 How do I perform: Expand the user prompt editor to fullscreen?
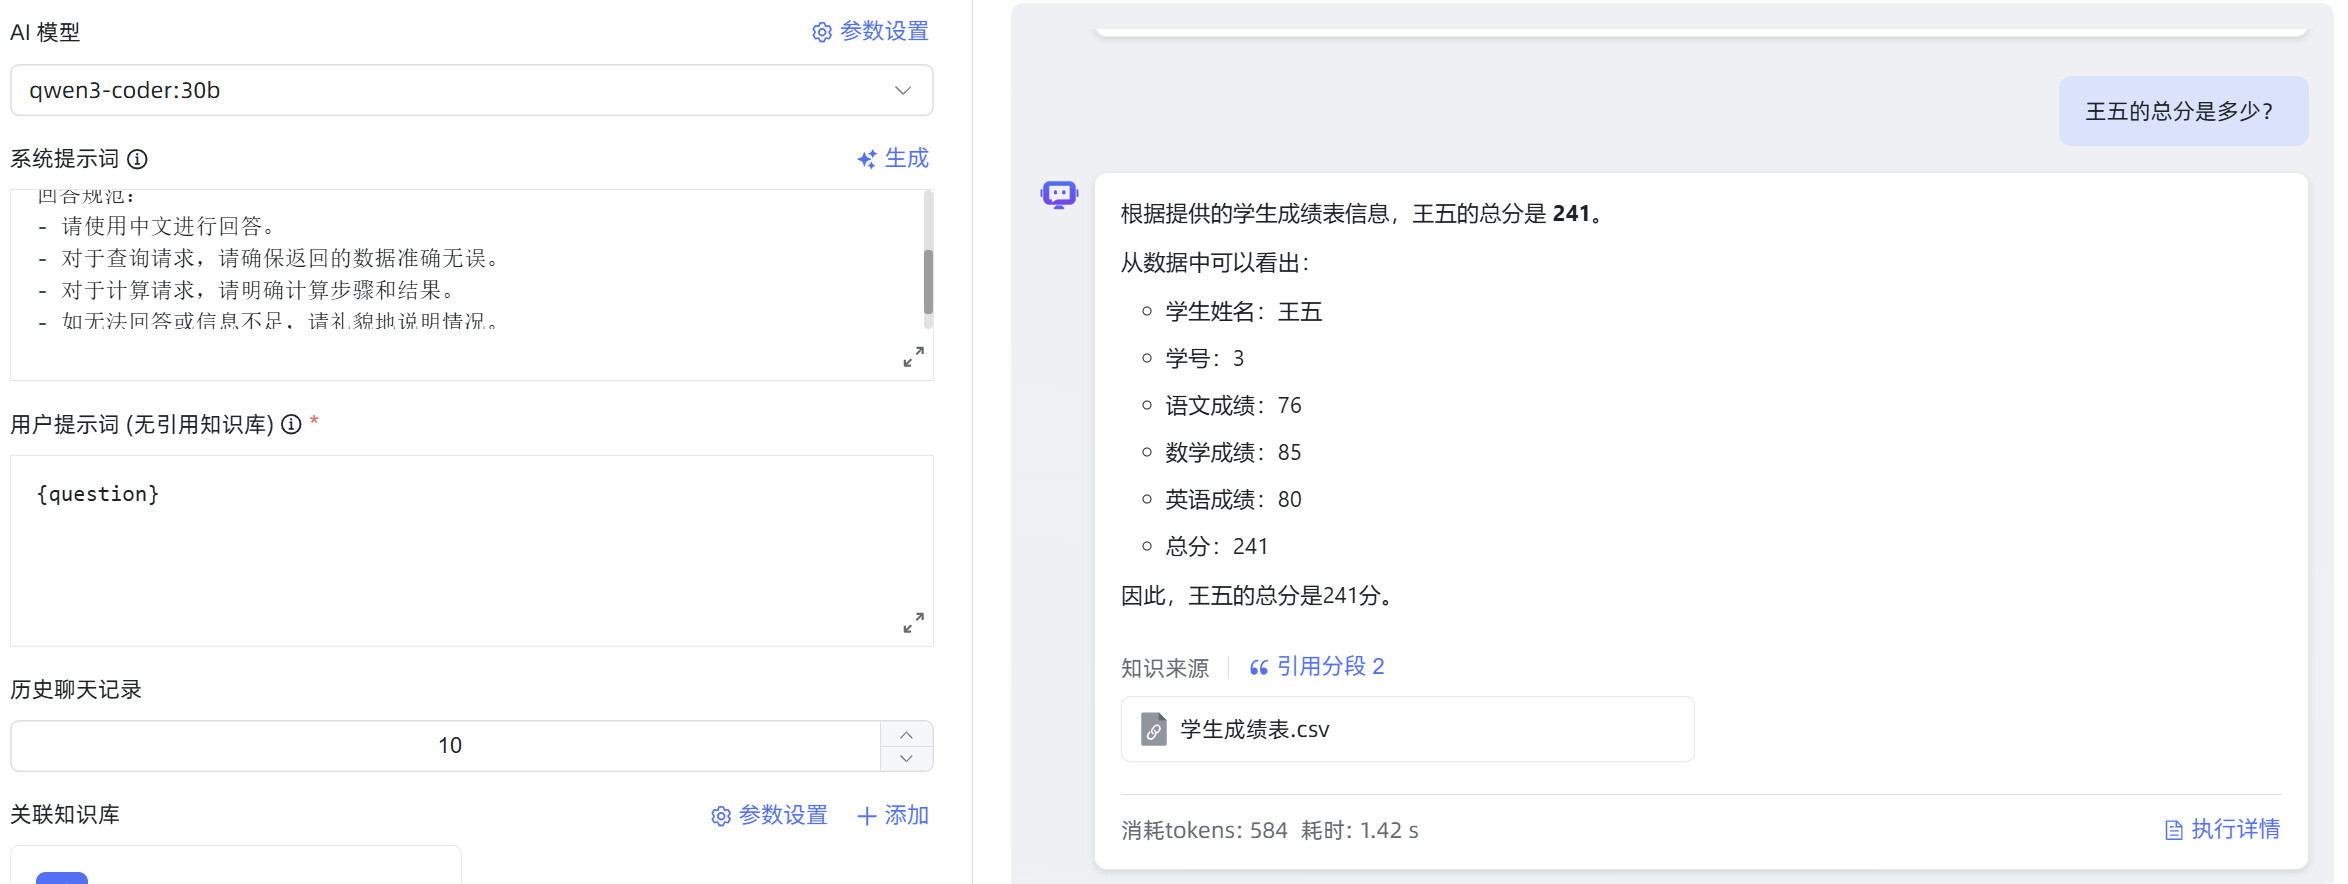tap(913, 623)
